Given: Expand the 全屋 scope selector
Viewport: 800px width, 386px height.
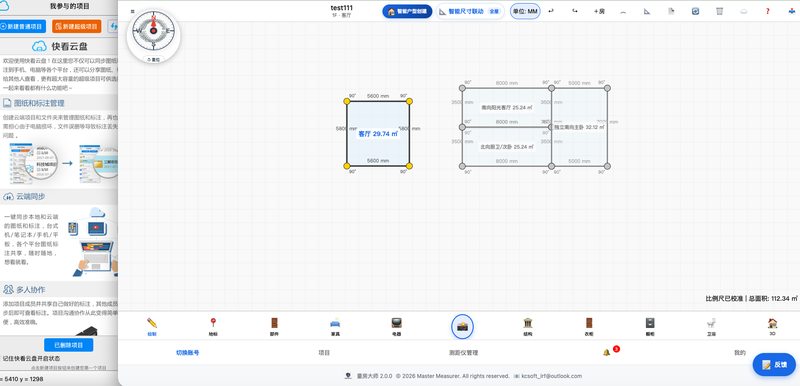Looking at the screenshot, I should [x=494, y=11].
